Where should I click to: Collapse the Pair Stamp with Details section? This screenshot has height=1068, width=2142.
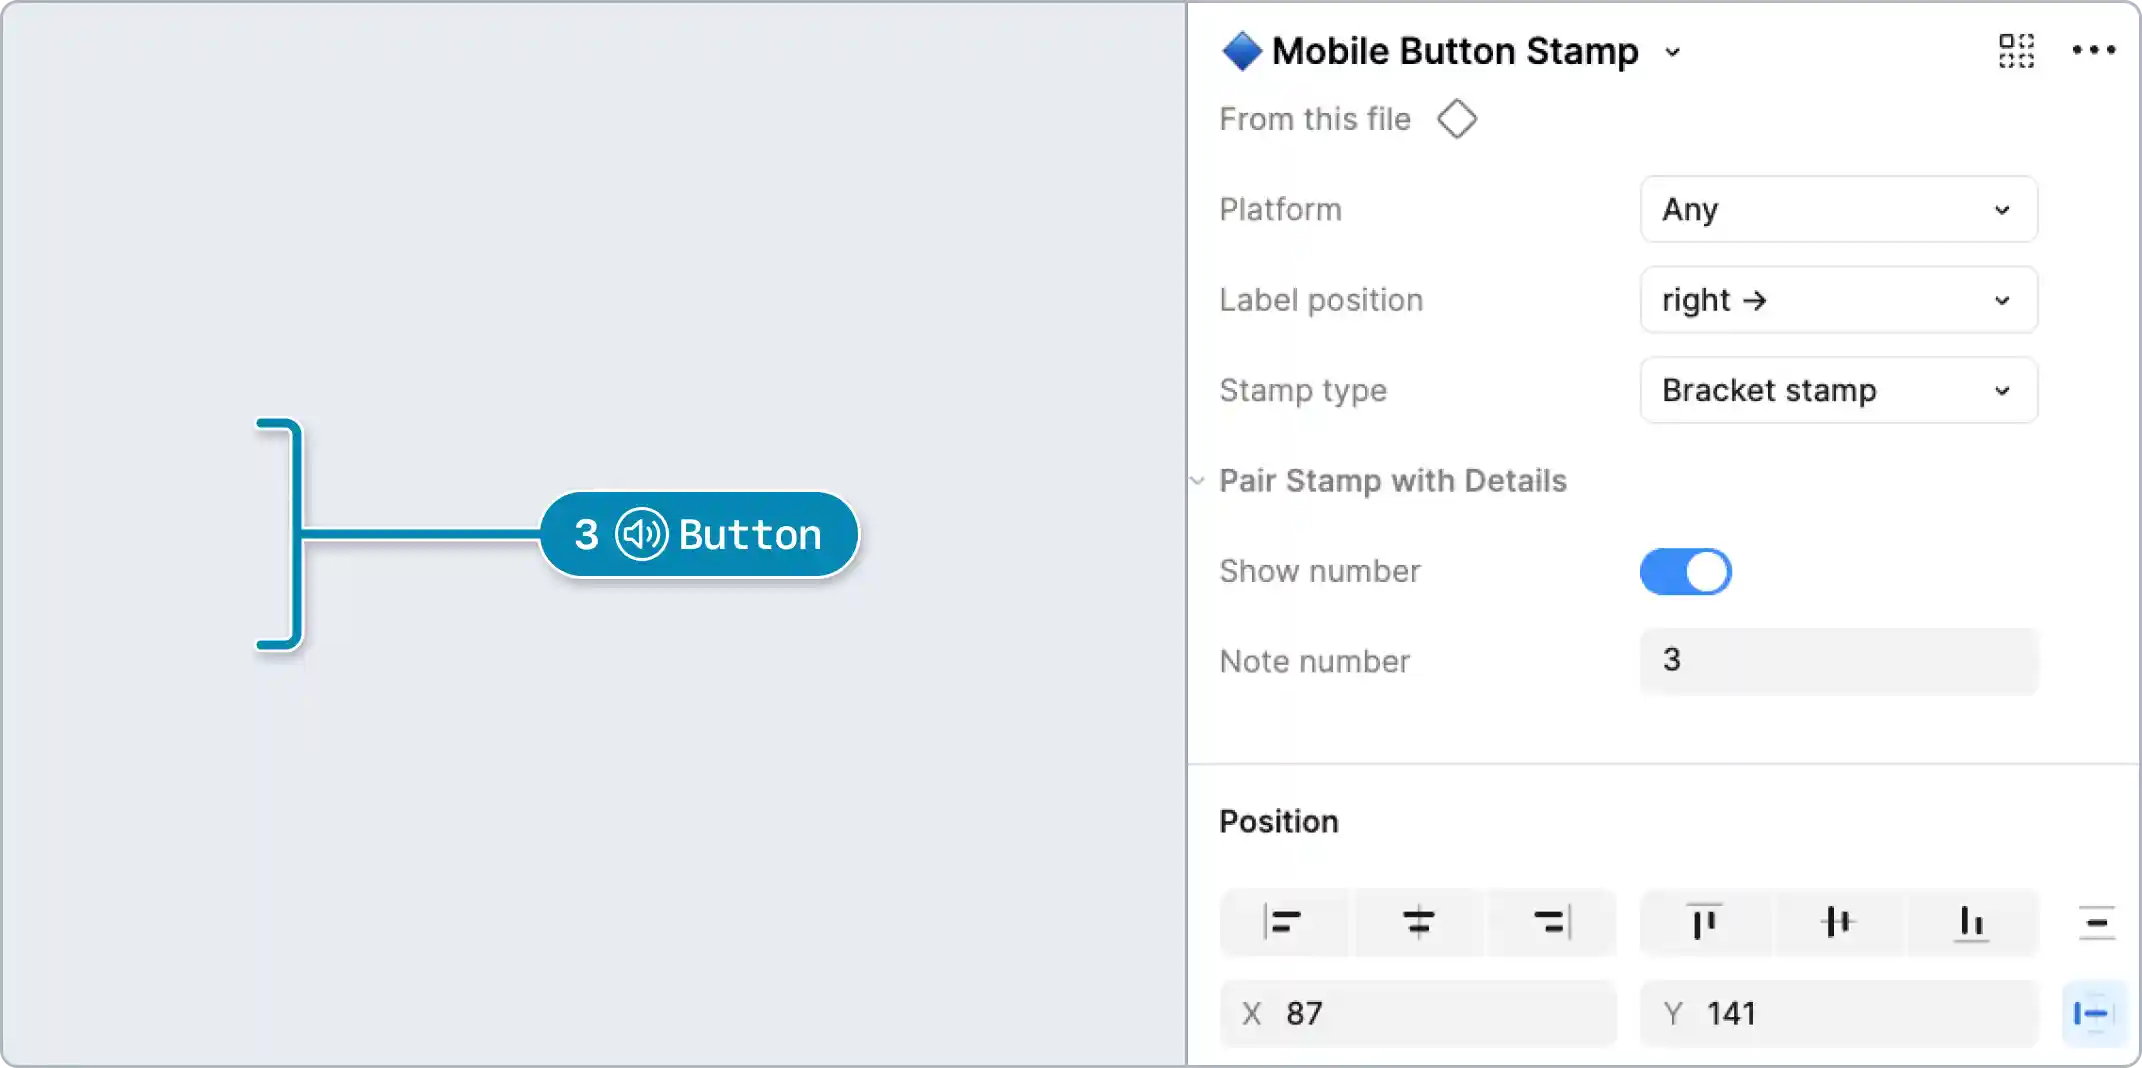pyautogui.click(x=1196, y=481)
